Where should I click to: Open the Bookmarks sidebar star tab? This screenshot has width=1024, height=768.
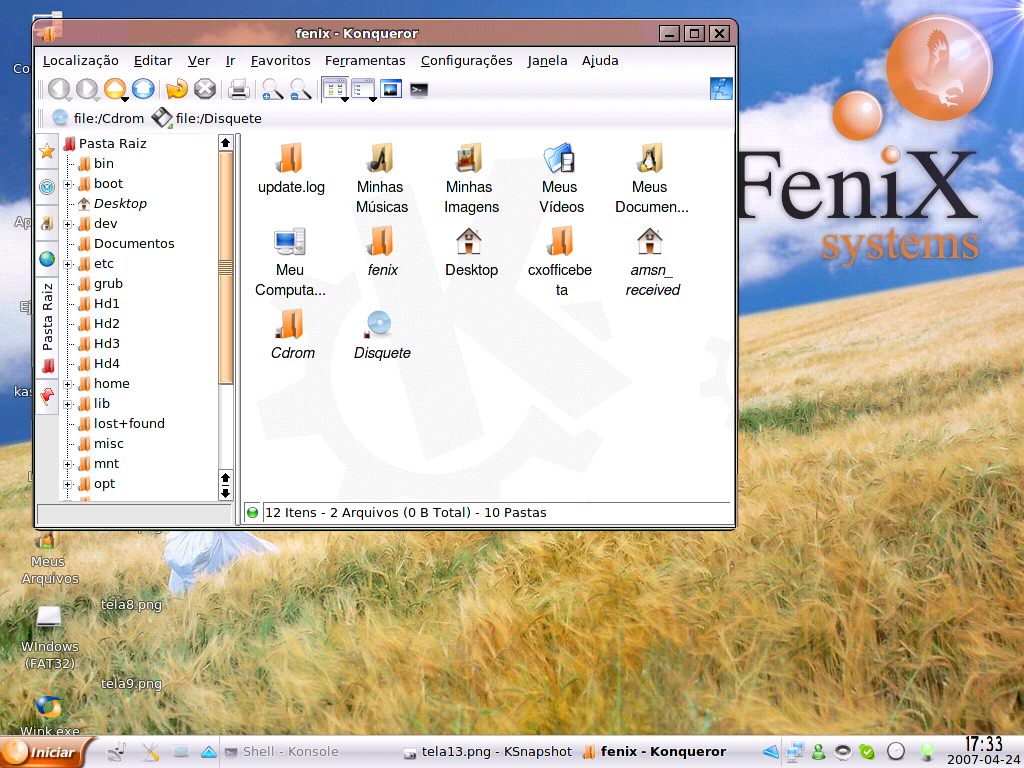(x=47, y=152)
